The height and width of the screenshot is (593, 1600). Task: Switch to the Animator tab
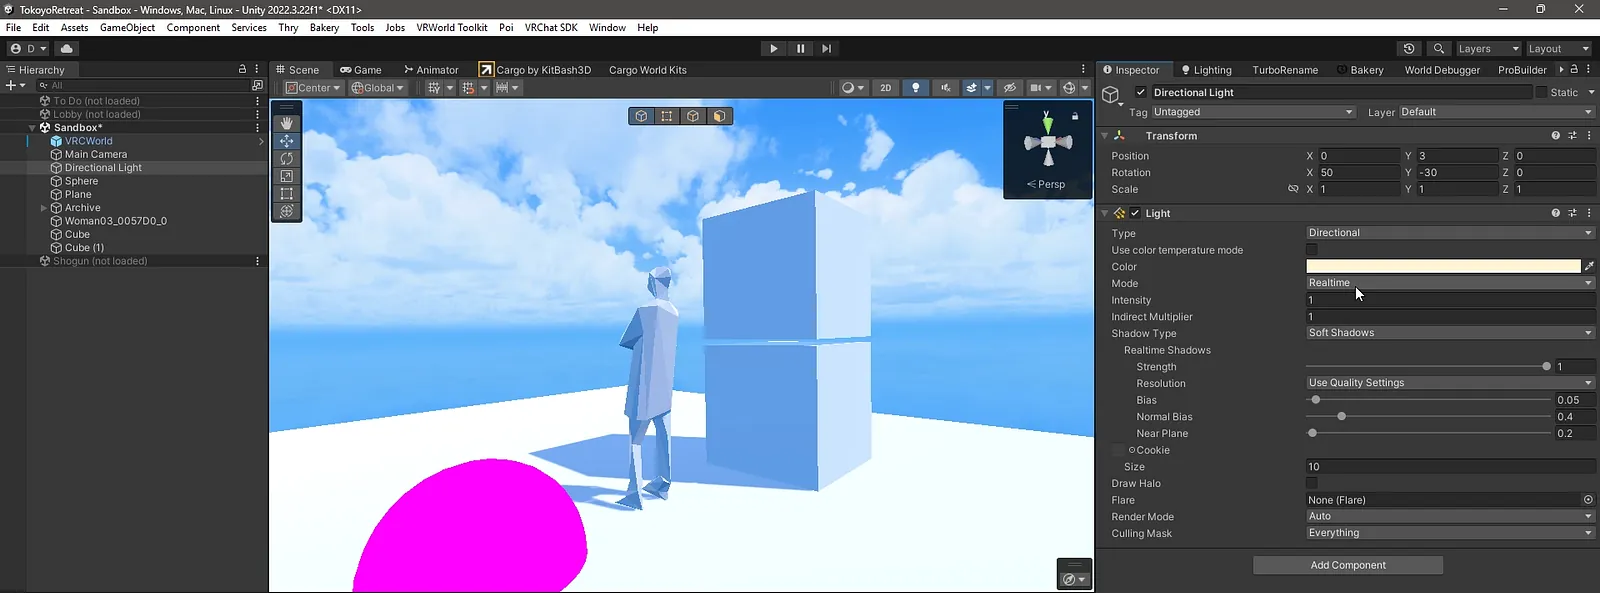(431, 69)
